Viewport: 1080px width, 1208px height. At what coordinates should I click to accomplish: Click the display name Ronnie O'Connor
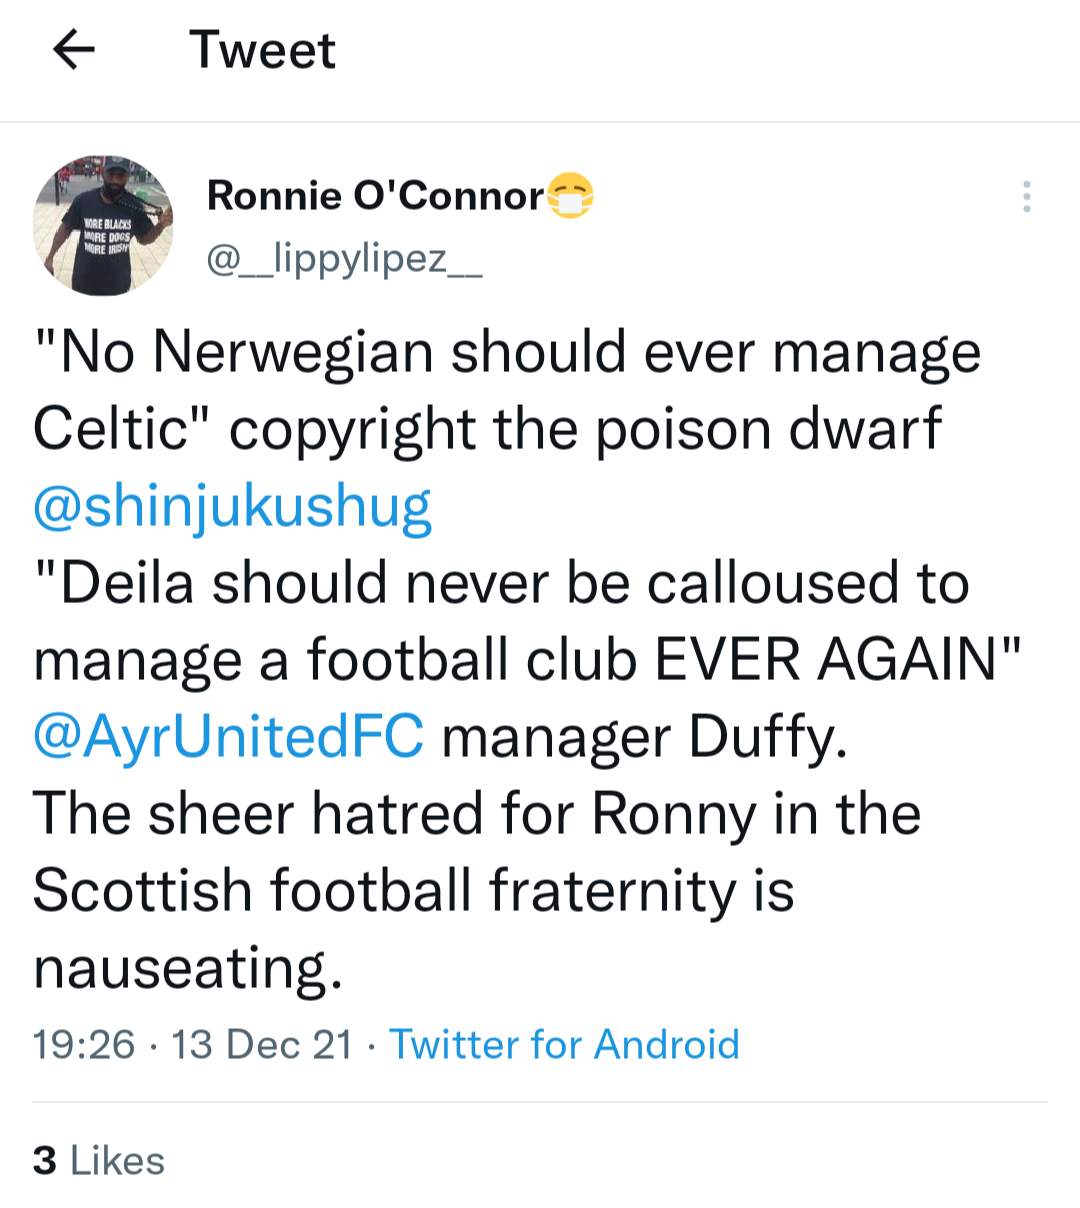tap(375, 196)
